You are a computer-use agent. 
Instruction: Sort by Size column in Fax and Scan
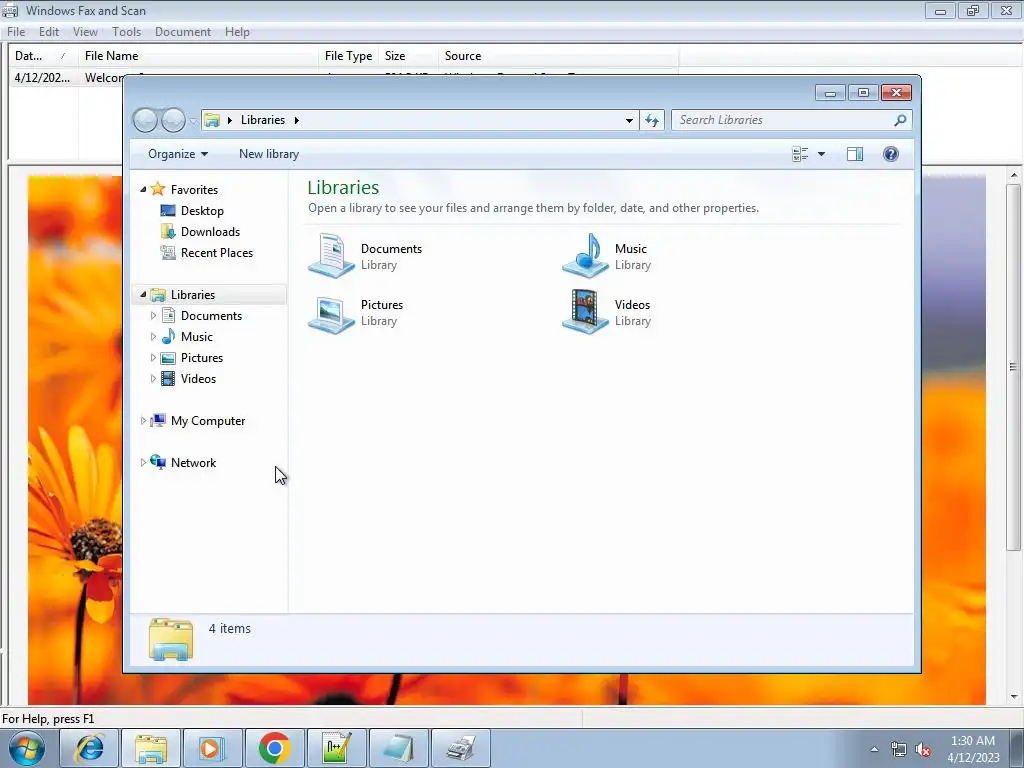[x=409, y=56]
